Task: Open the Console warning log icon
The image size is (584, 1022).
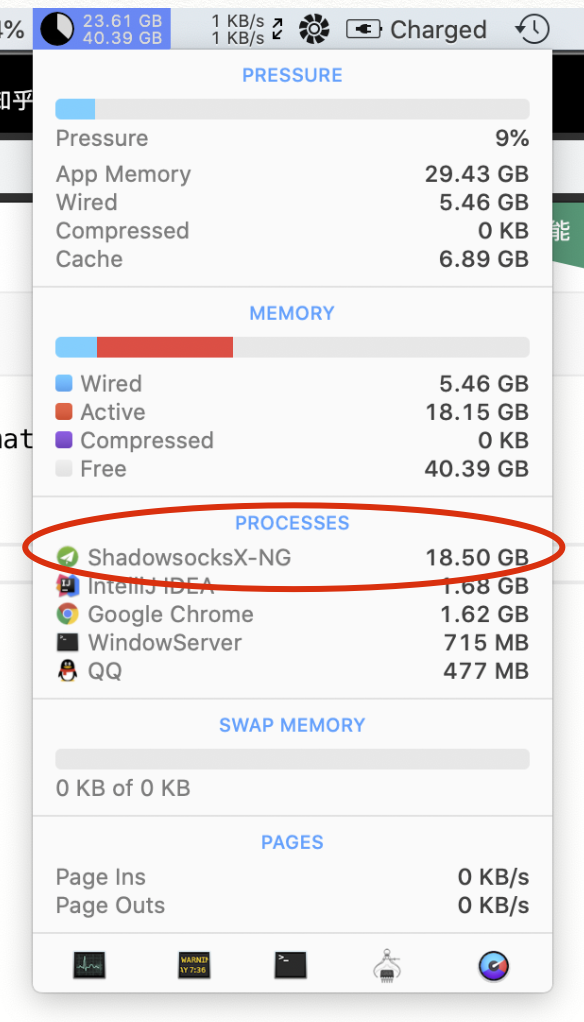Action: [193, 966]
